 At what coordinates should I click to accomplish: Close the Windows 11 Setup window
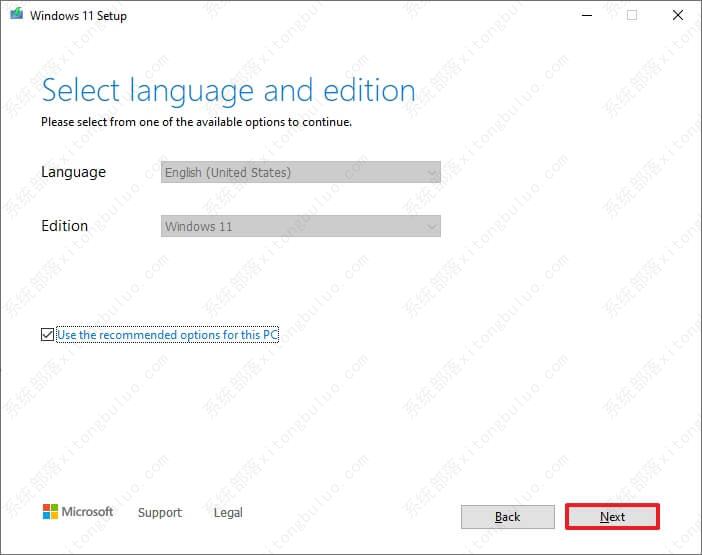click(678, 15)
